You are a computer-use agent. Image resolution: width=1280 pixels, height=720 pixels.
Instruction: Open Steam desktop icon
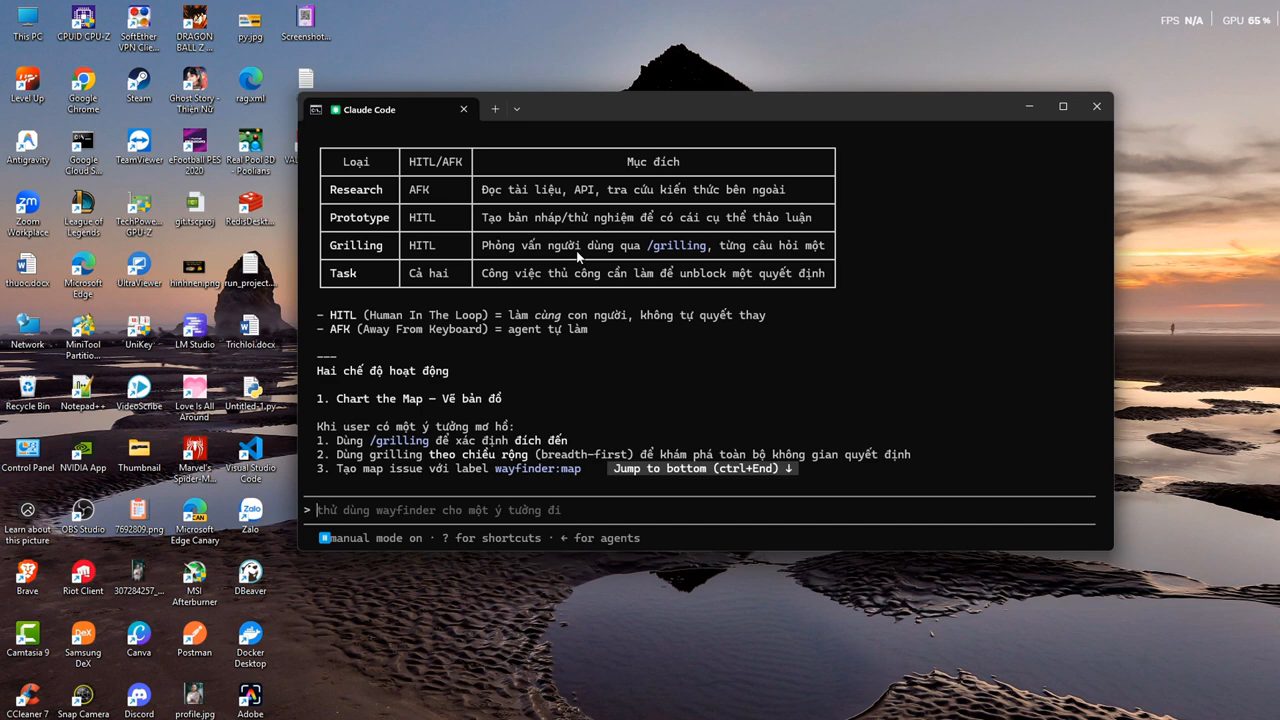click(x=139, y=85)
